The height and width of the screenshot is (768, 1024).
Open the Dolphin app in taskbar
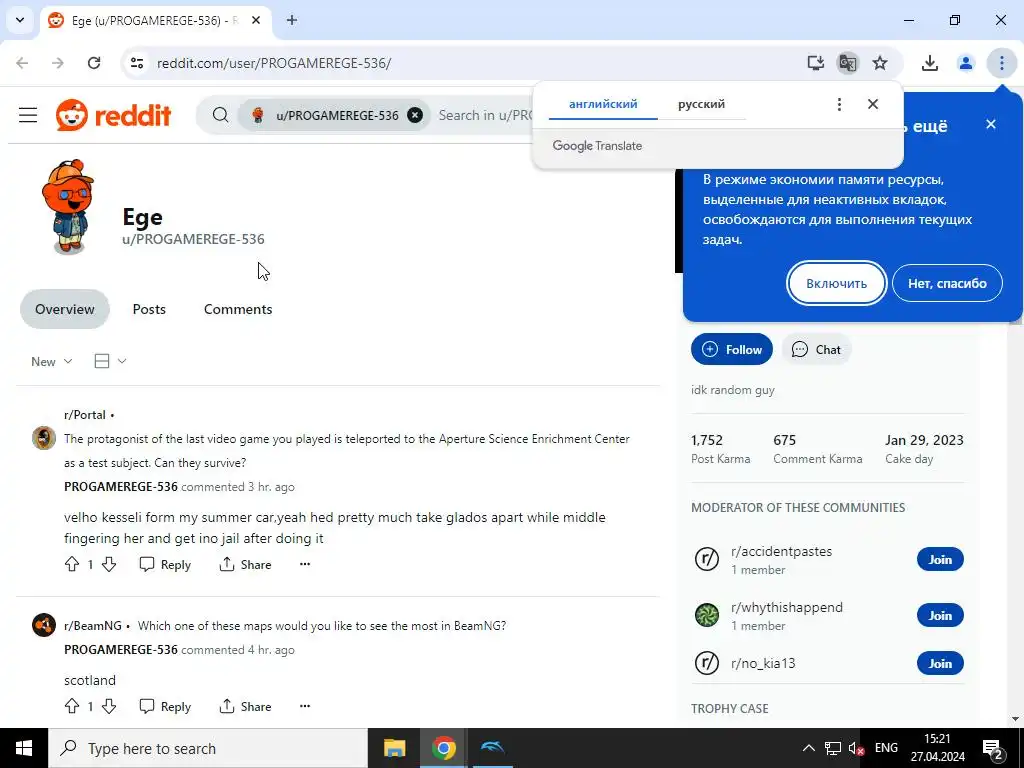point(492,748)
